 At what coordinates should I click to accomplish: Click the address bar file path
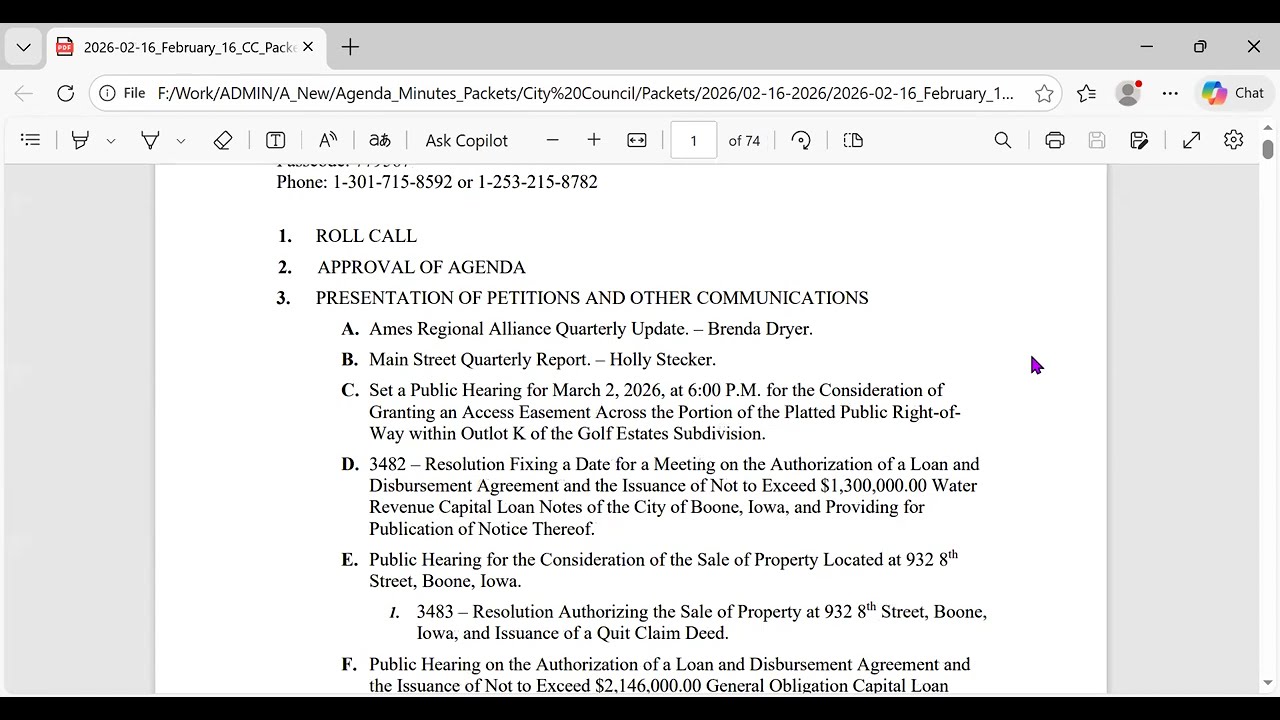point(585,93)
